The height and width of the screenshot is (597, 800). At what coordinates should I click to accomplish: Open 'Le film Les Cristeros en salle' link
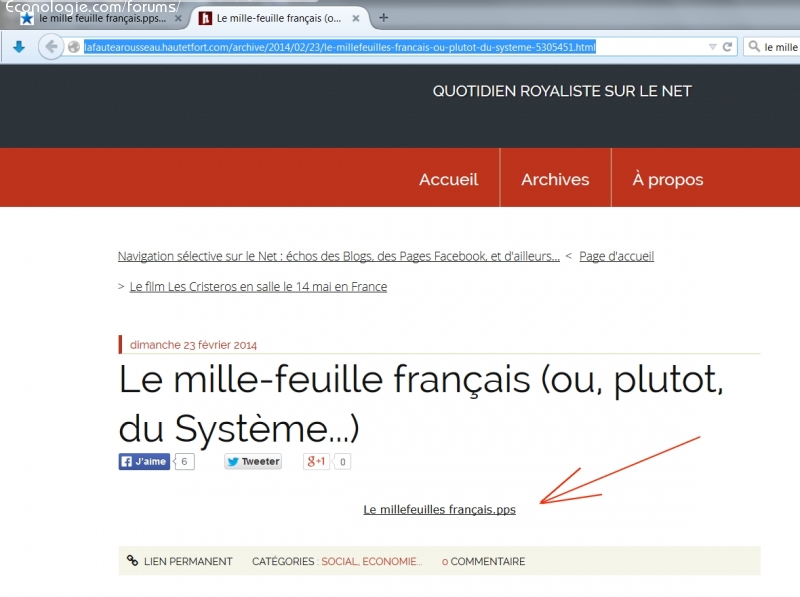click(258, 287)
